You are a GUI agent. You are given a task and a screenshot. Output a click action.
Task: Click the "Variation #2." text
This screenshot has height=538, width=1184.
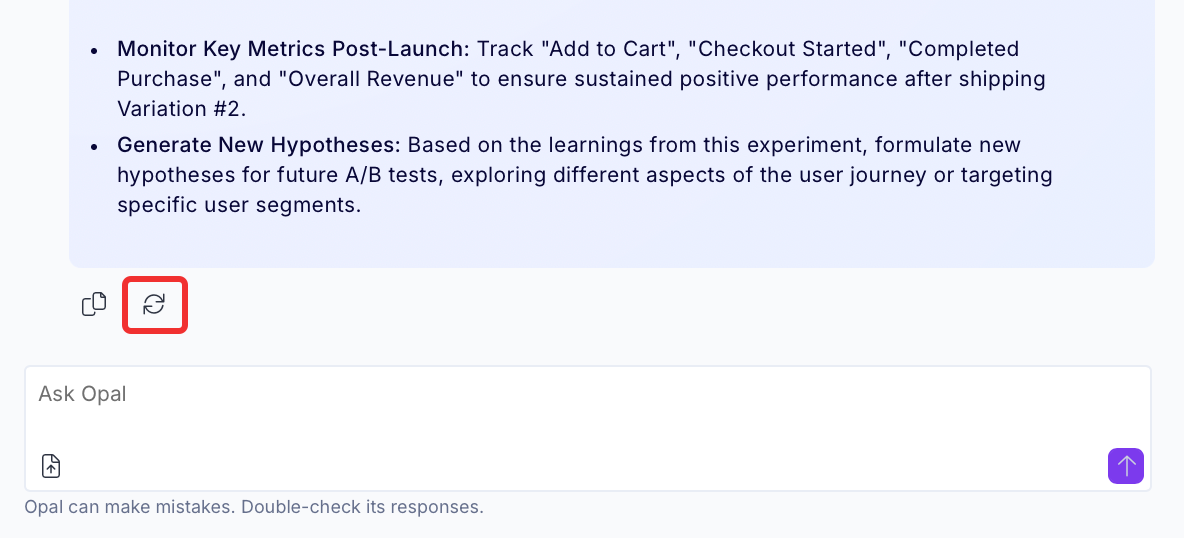(x=181, y=109)
